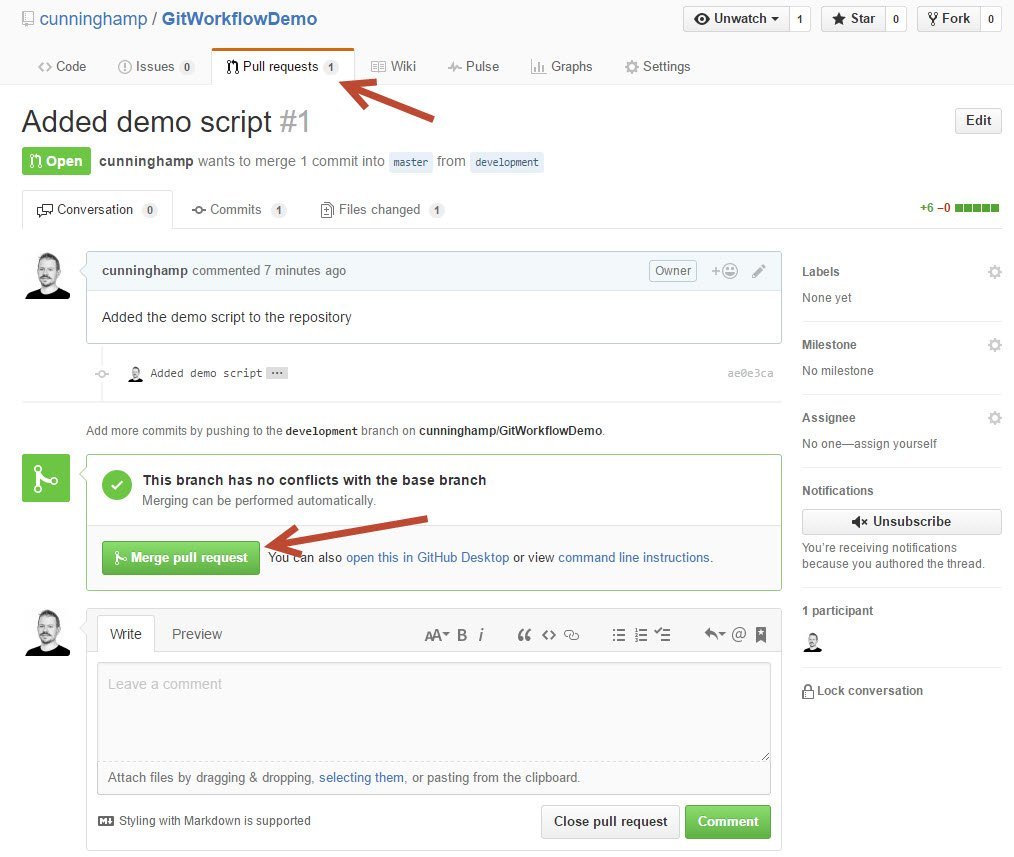Fork the GitWorkflowDemo repository
Viewport: 1014px width, 857px height.
pos(949,19)
